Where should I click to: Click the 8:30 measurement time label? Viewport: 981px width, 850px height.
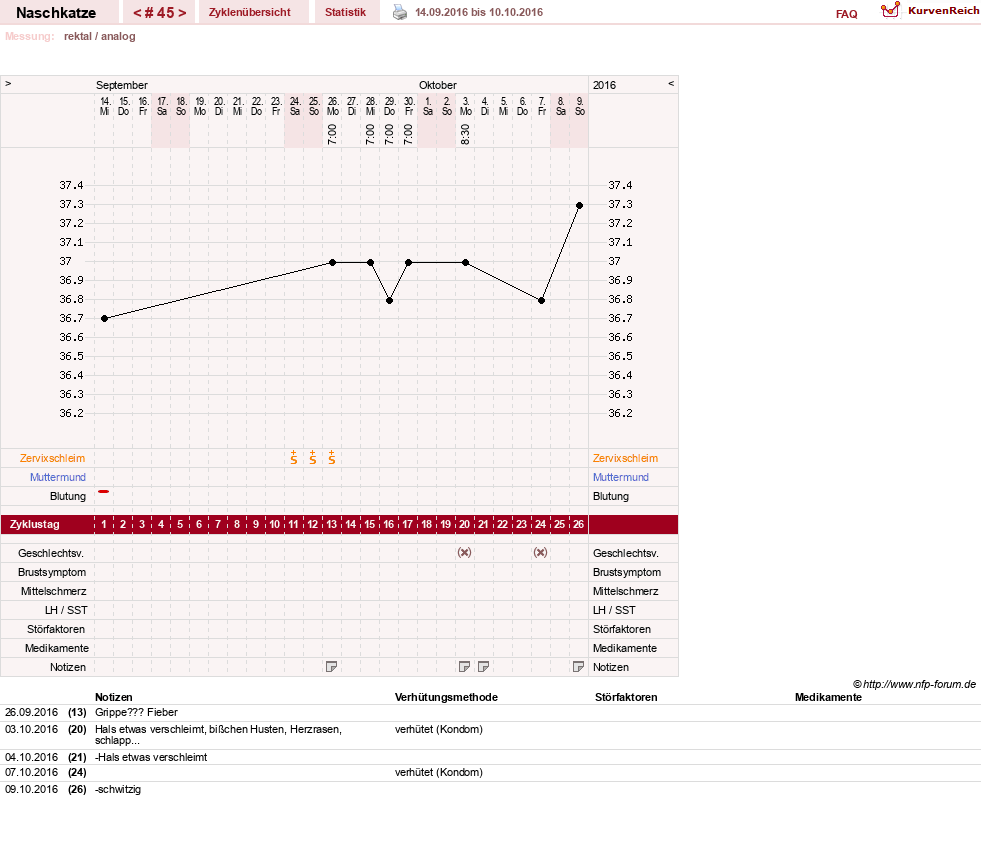465,134
